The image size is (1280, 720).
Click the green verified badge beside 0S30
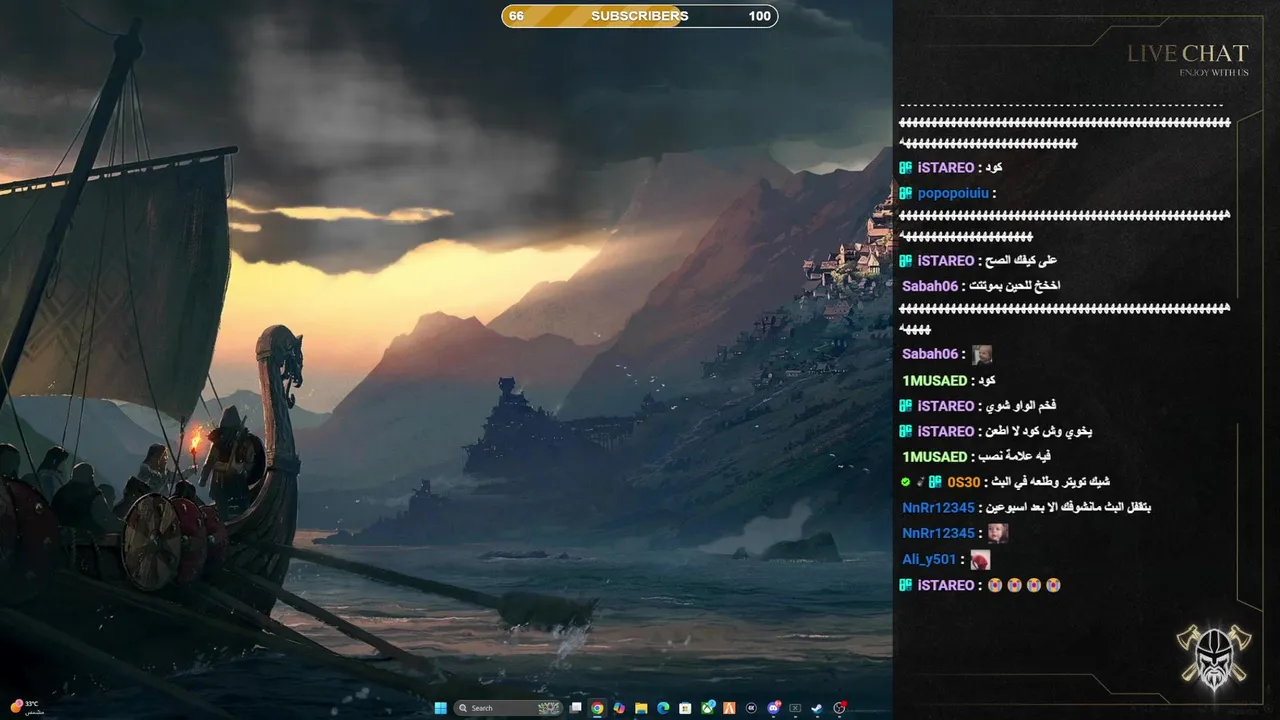click(906, 482)
